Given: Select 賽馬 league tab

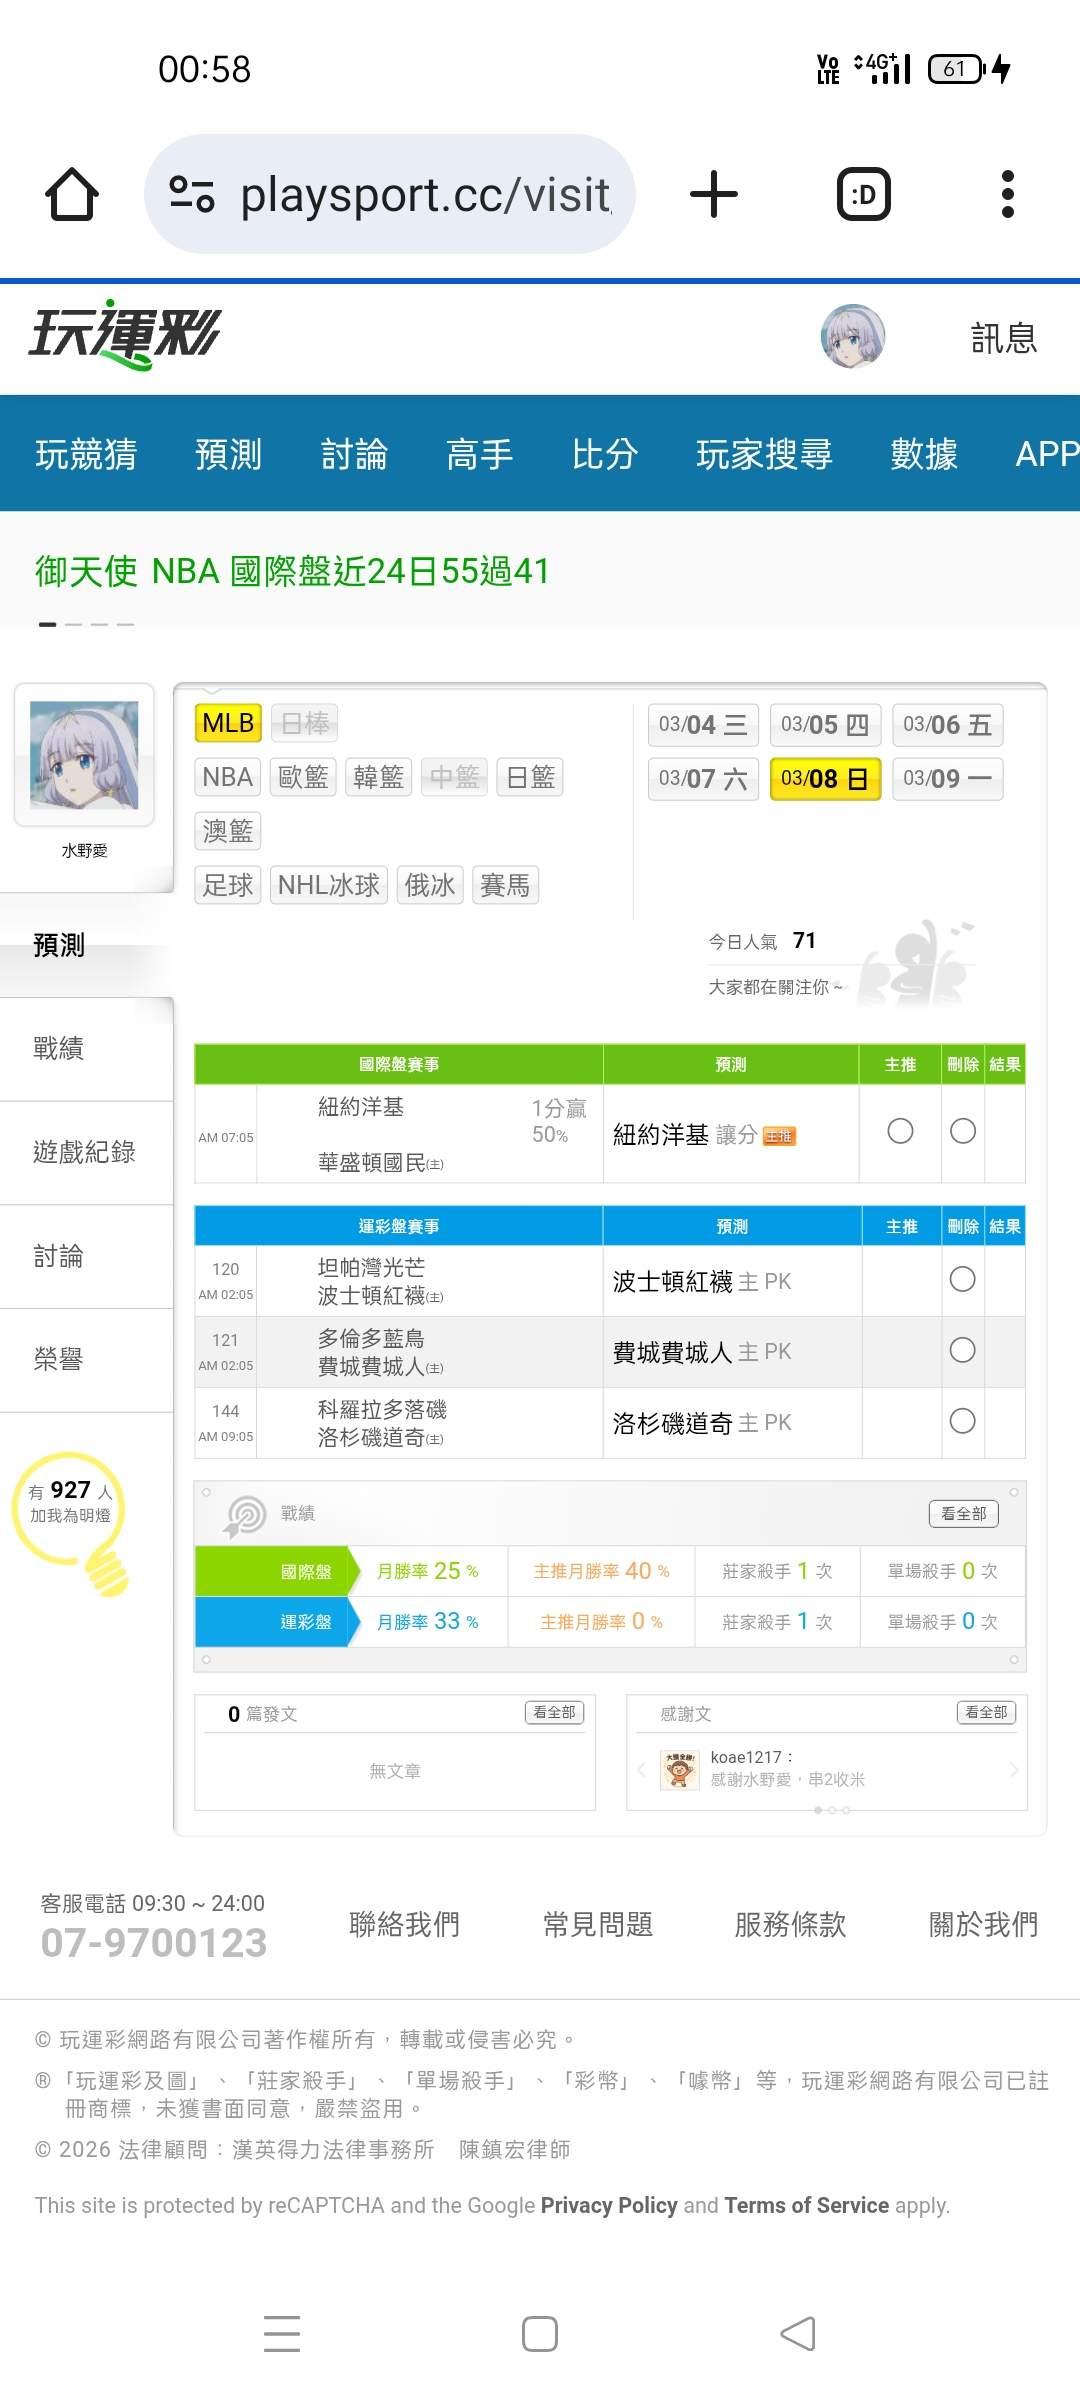Looking at the screenshot, I should click(505, 885).
